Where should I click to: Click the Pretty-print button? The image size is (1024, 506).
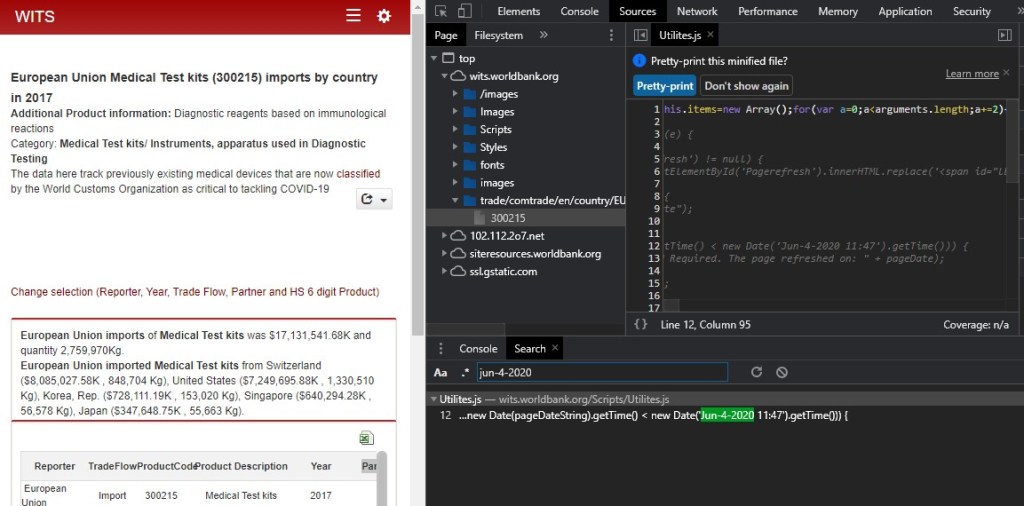click(x=664, y=85)
